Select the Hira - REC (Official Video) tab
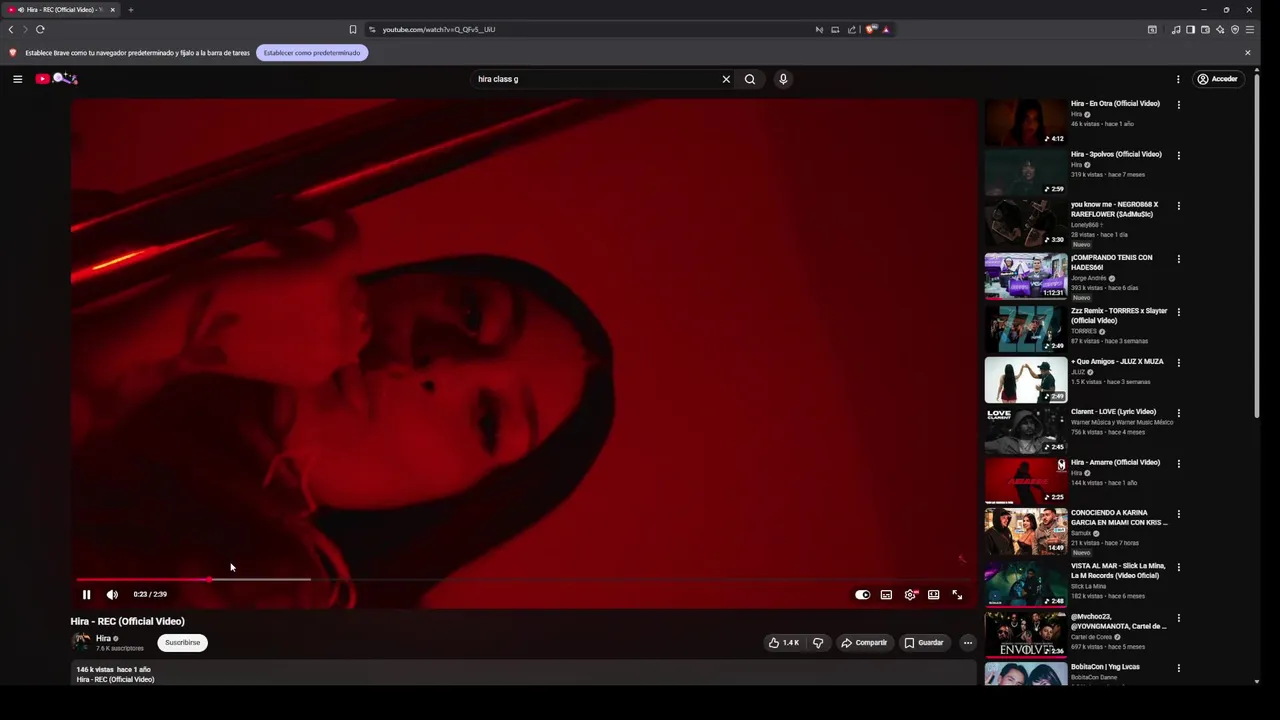 62,10
